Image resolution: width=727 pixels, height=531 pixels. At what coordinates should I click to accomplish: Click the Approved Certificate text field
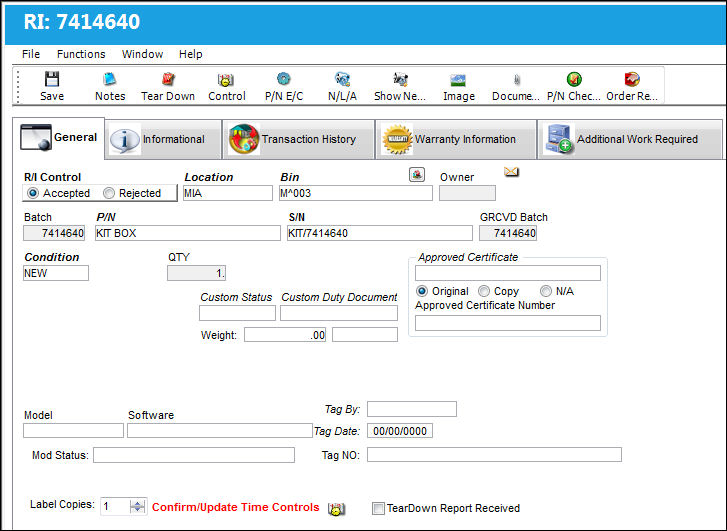508,273
